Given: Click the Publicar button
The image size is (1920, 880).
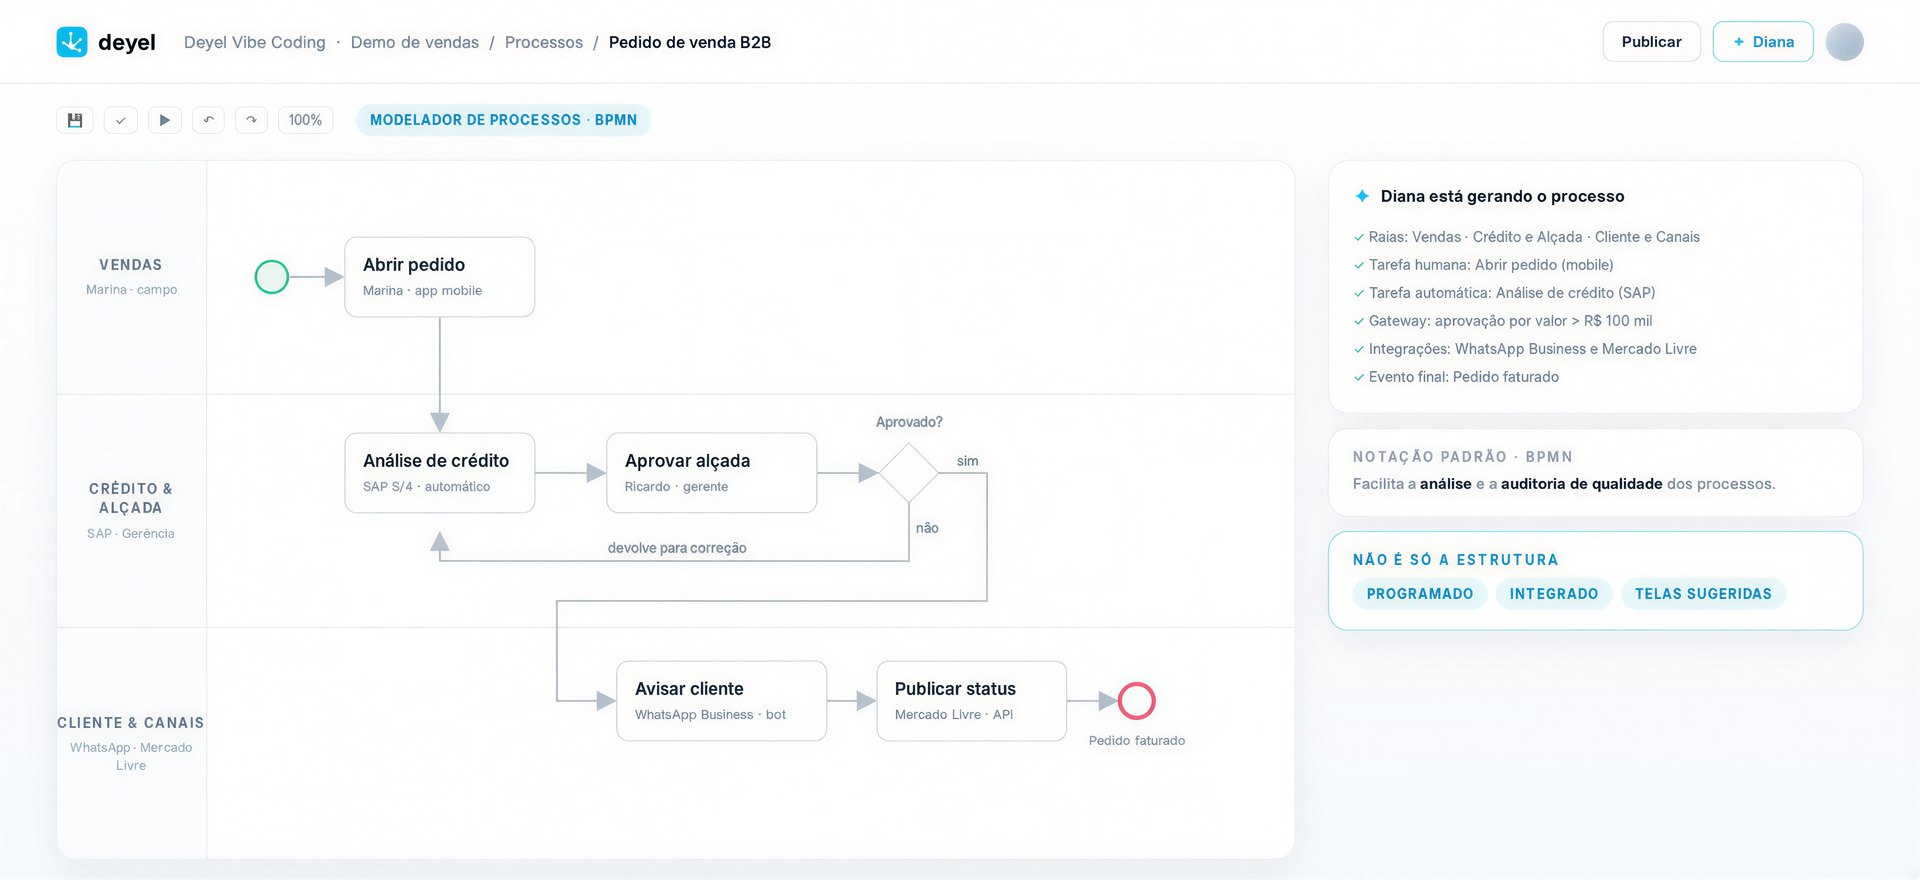Looking at the screenshot, I should [1651, 42].
